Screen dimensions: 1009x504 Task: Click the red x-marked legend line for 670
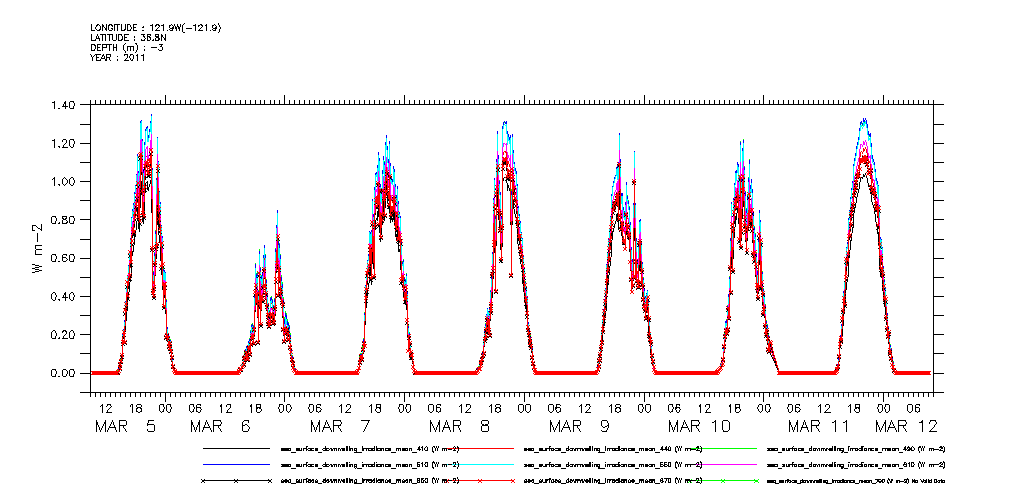pyautogui.click(x=479, y=481)
